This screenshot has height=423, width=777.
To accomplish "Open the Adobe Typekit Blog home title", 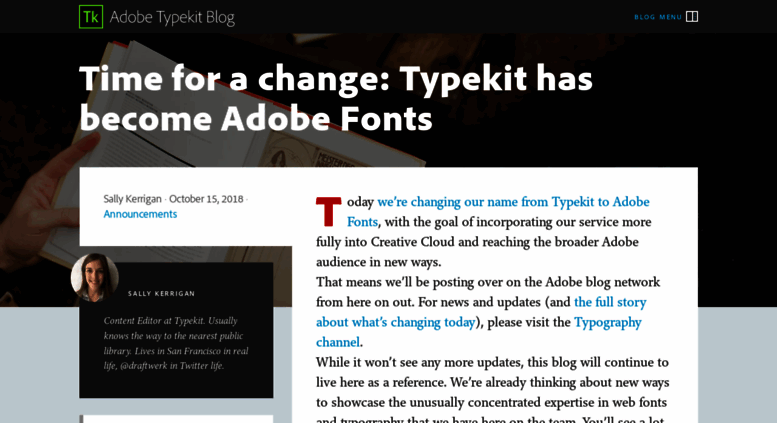I will [172, 17].
